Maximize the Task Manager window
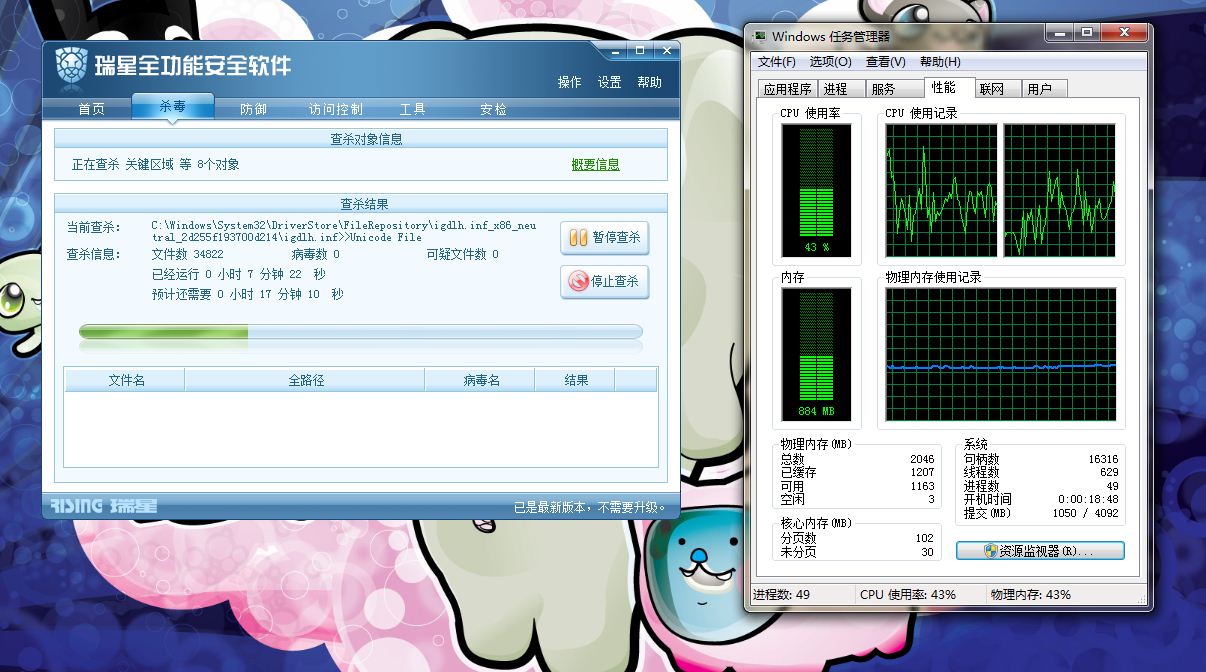1206x672 pixels. pos(1087,33)
